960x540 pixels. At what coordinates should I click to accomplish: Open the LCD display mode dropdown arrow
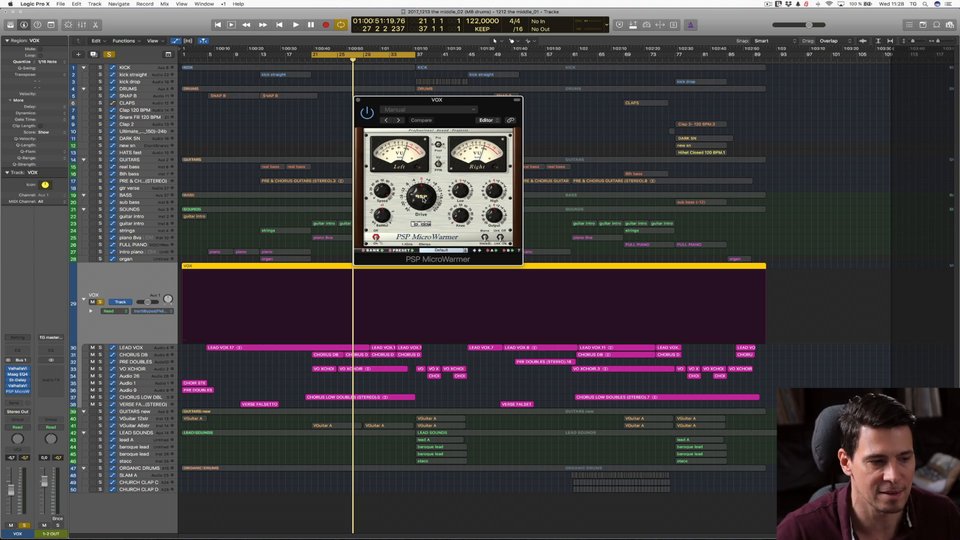tap(606, 25)
